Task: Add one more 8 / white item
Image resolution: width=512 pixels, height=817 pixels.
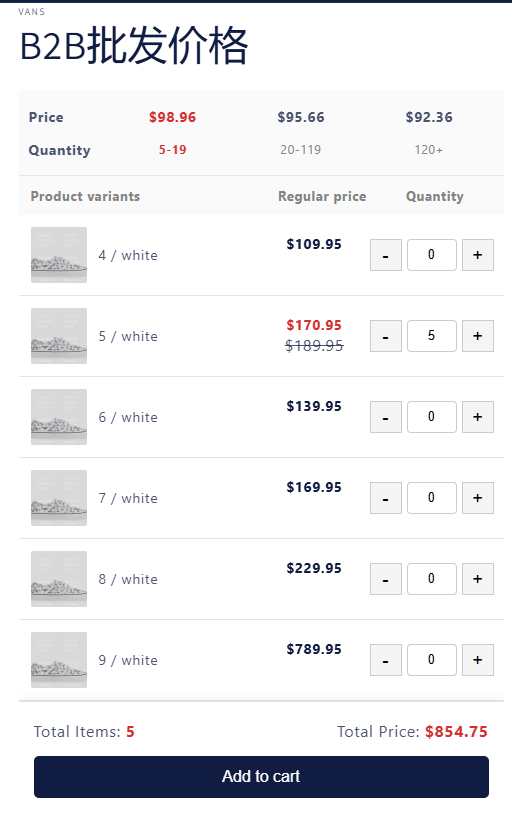Action: pos(478,579)
